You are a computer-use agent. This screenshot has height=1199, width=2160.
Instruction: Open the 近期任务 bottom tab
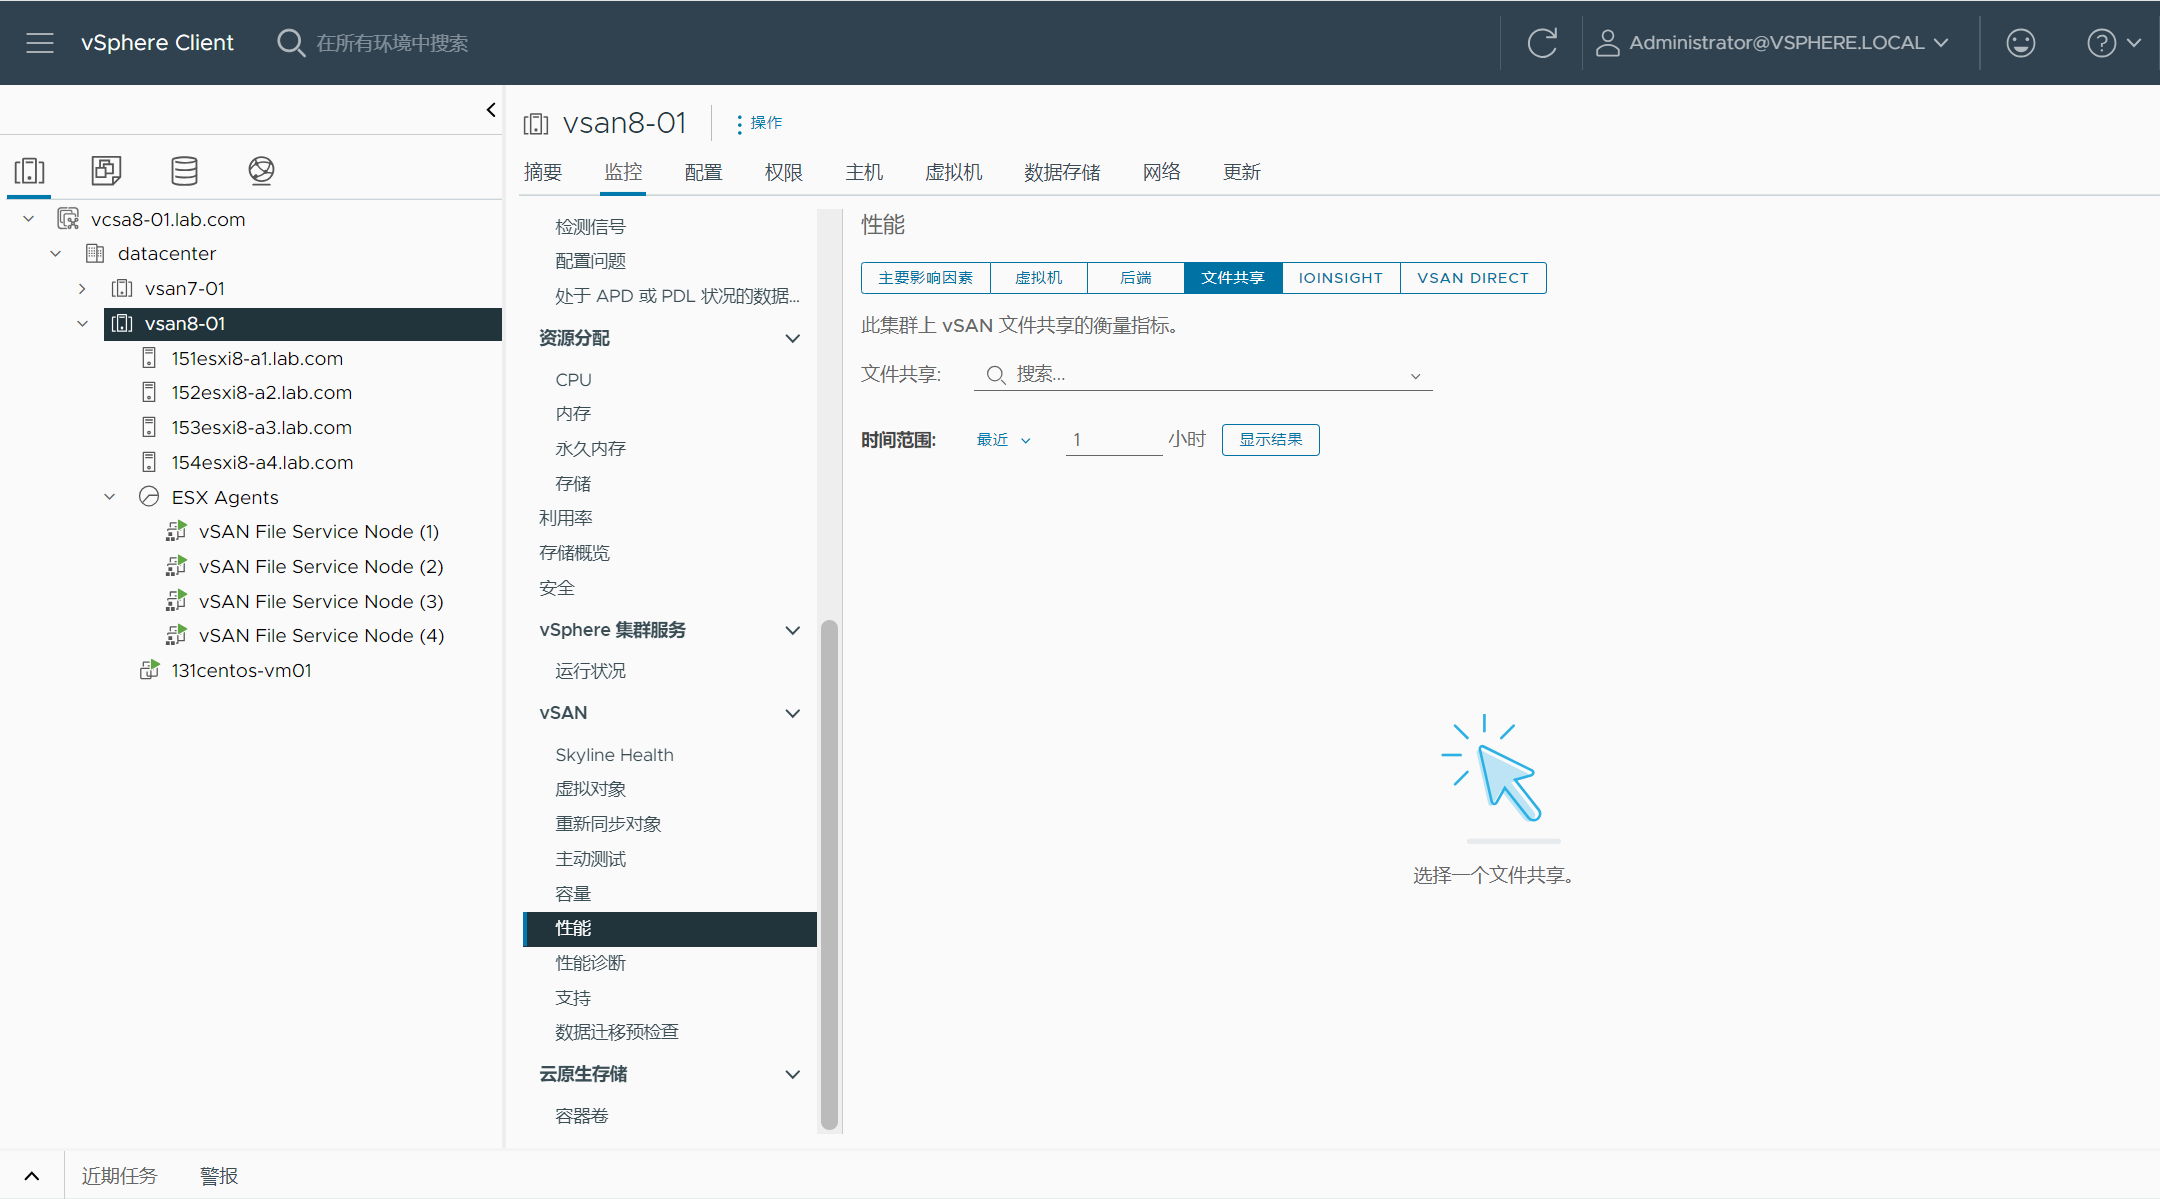point(119,1176)
